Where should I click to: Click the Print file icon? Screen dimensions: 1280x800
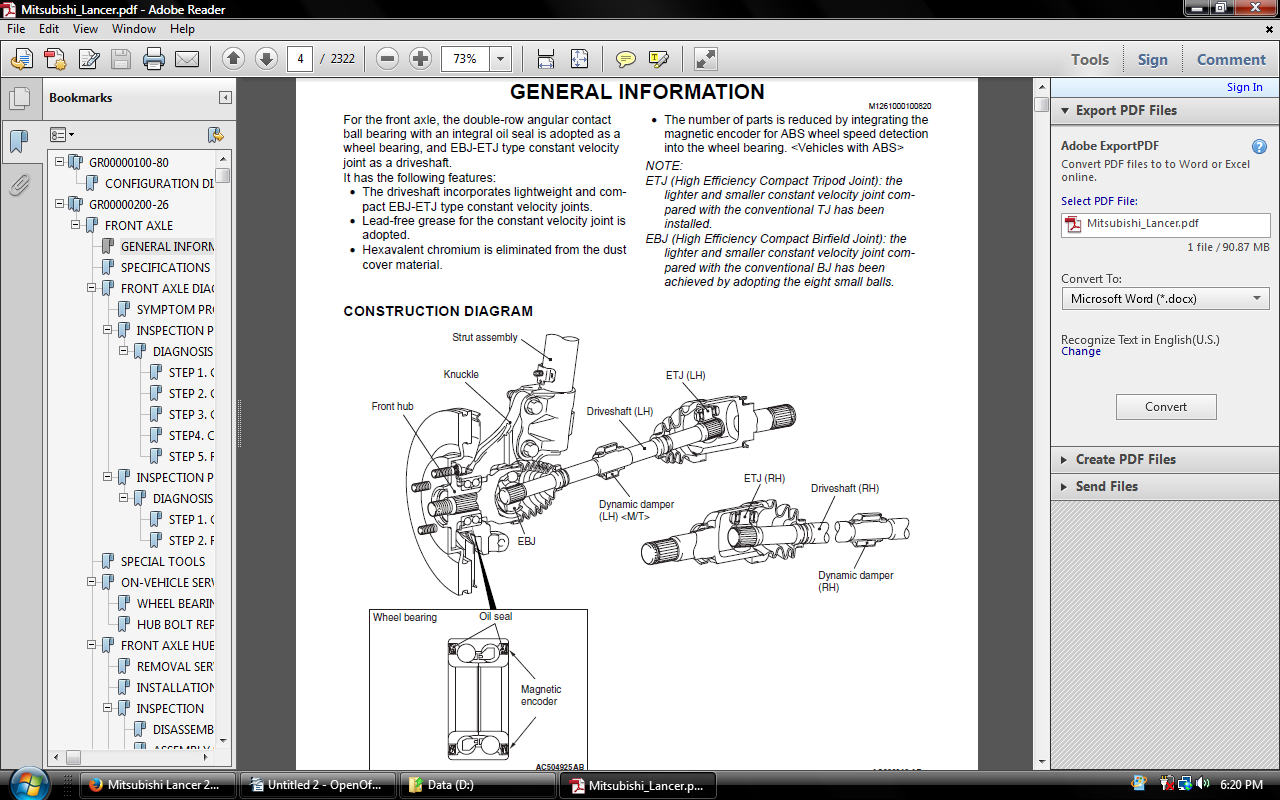[153, 59]
